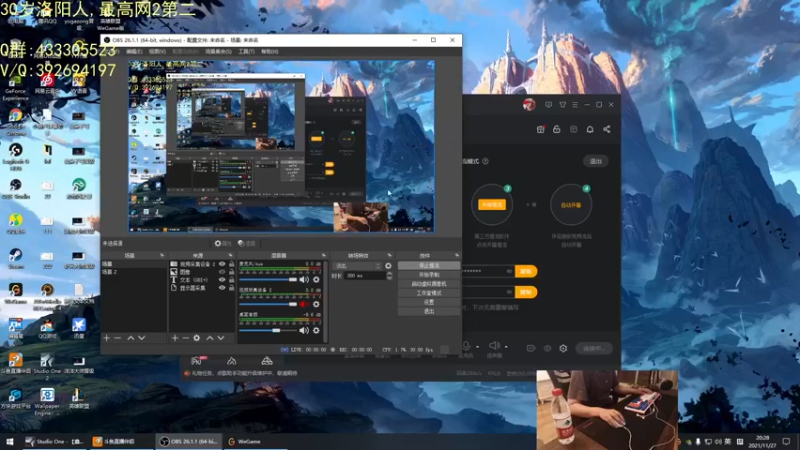This screenshot has width=800, height=450.
Task: Move source up with the arrow in the 来源 panel
Action: (x=210, y=338)
